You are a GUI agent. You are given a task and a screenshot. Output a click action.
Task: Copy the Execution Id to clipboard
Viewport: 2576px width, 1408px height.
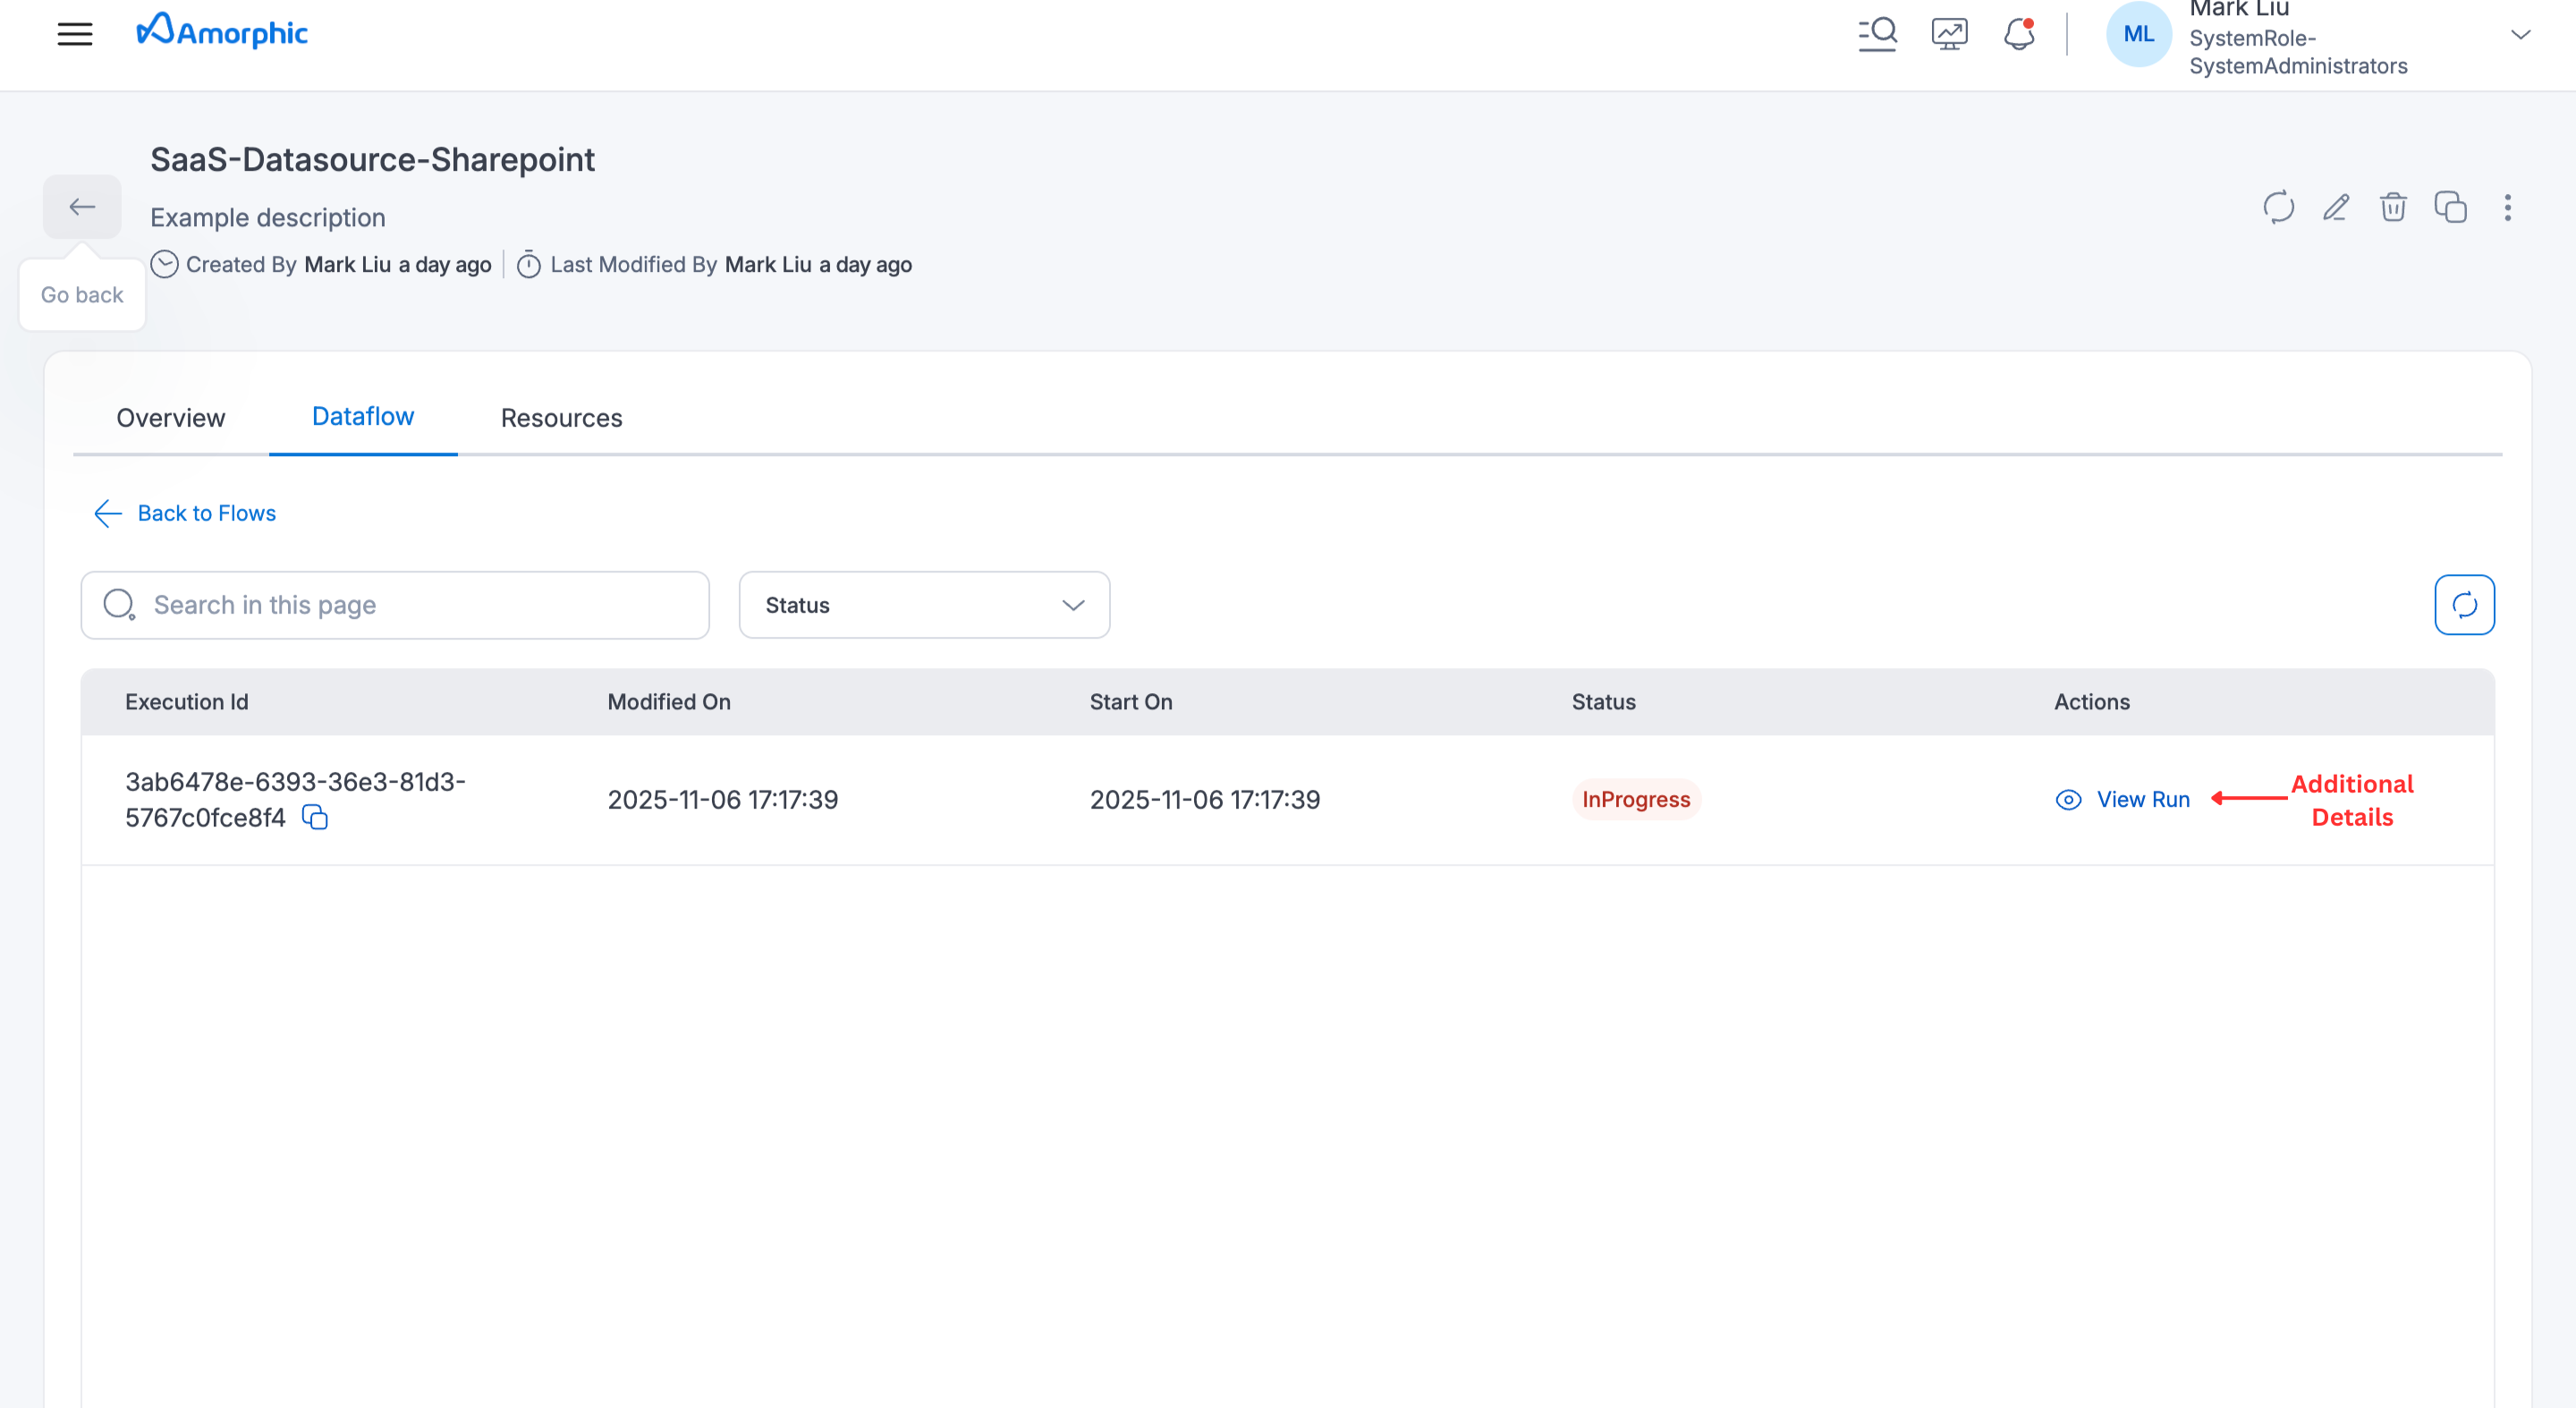tap(315, 818)
